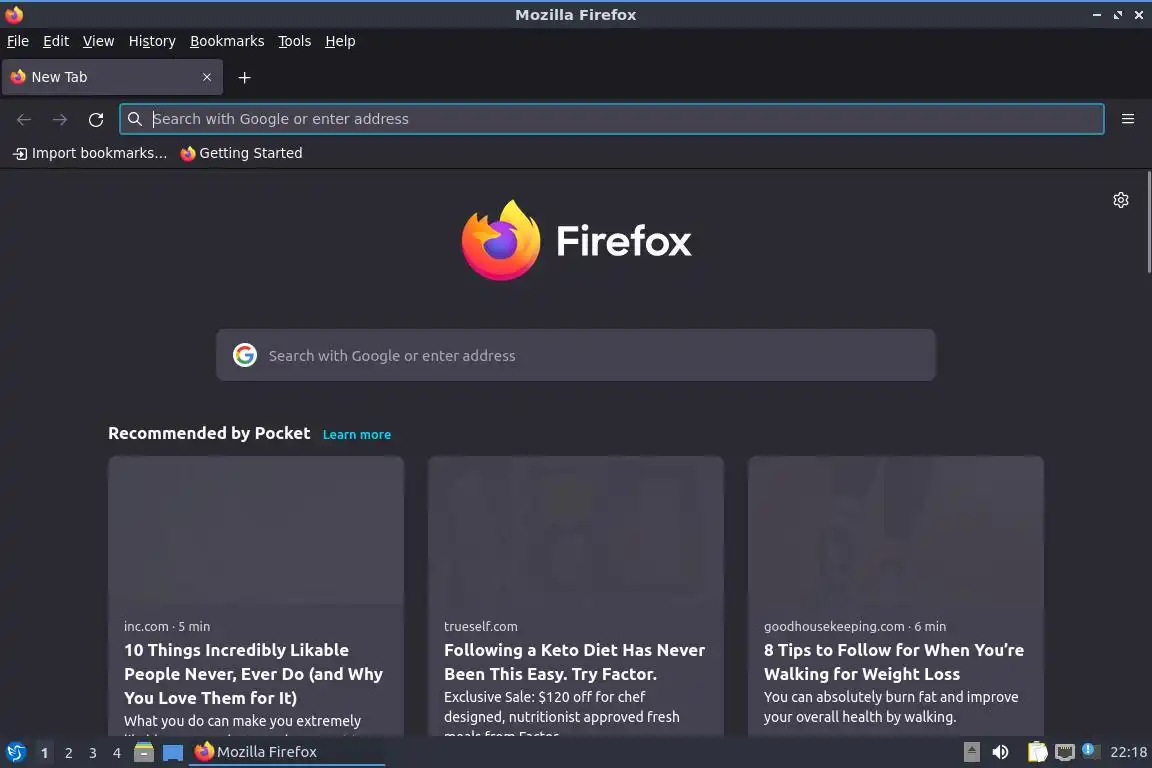Image resolution: width=1152 pixels, height=768 pixels.
Task: Open the Tools menu
Action: (x=295, y=41)
